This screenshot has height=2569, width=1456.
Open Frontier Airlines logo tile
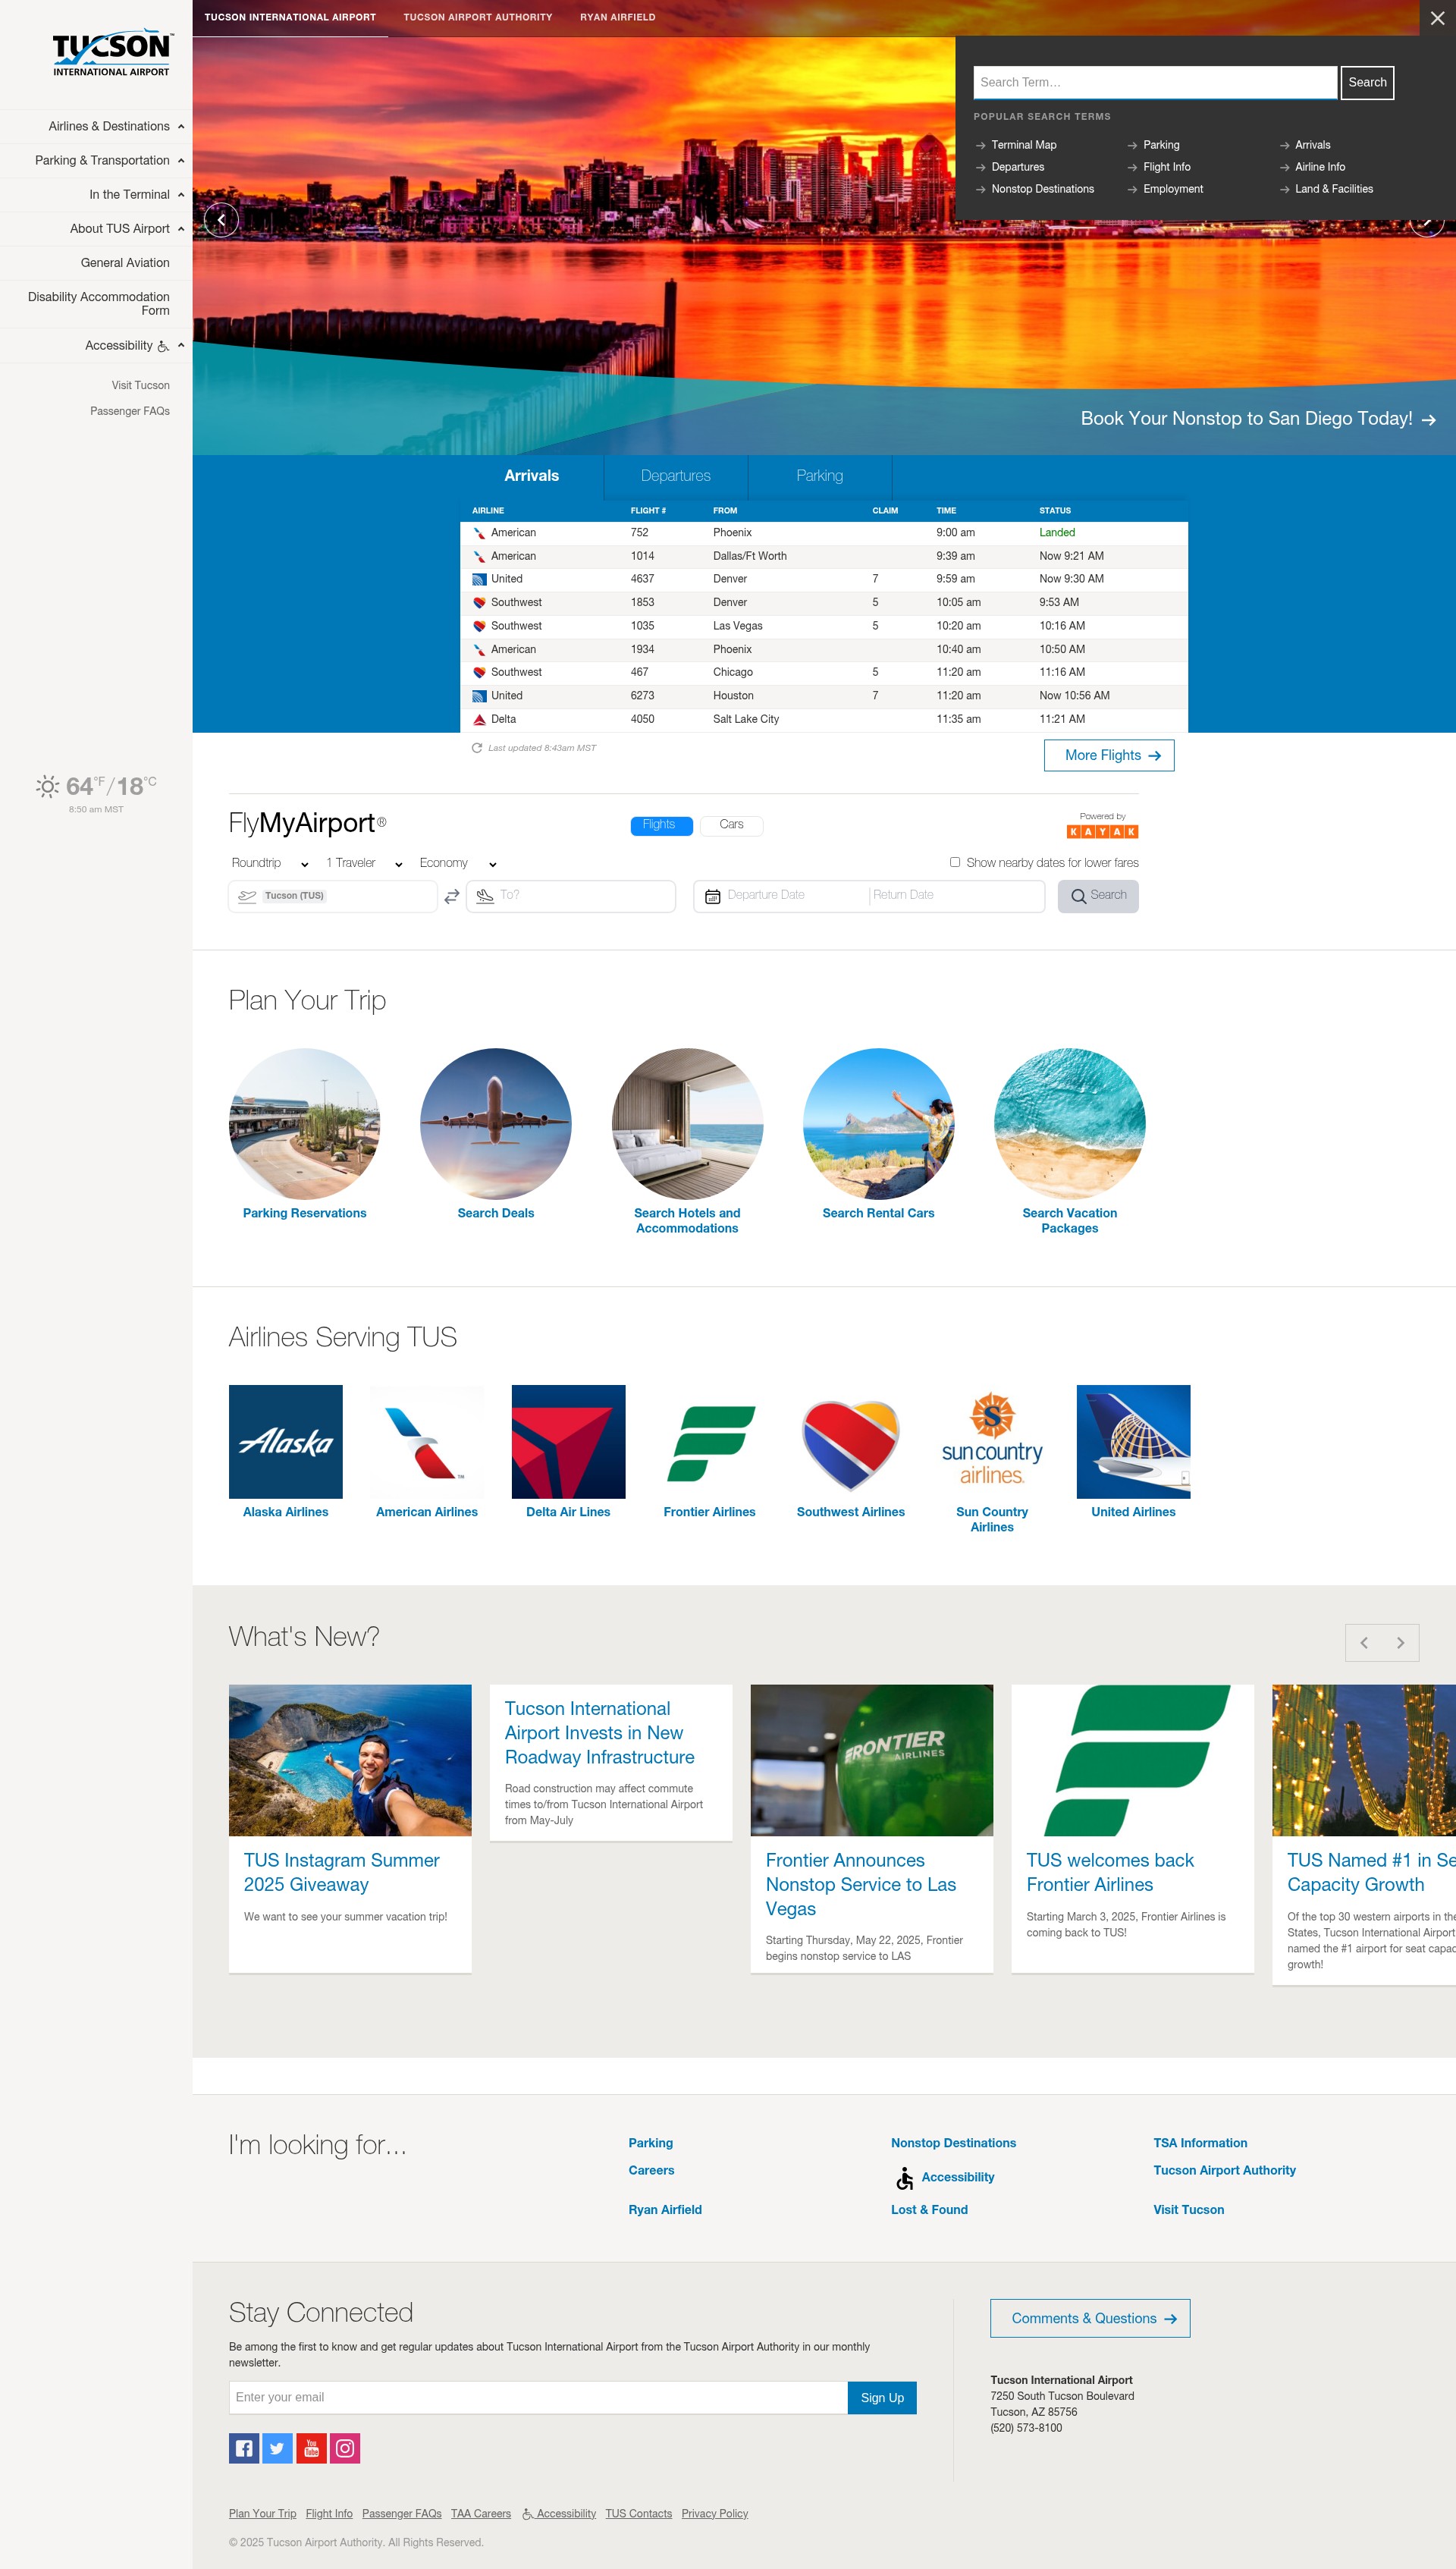click(x=710, y=1441)
